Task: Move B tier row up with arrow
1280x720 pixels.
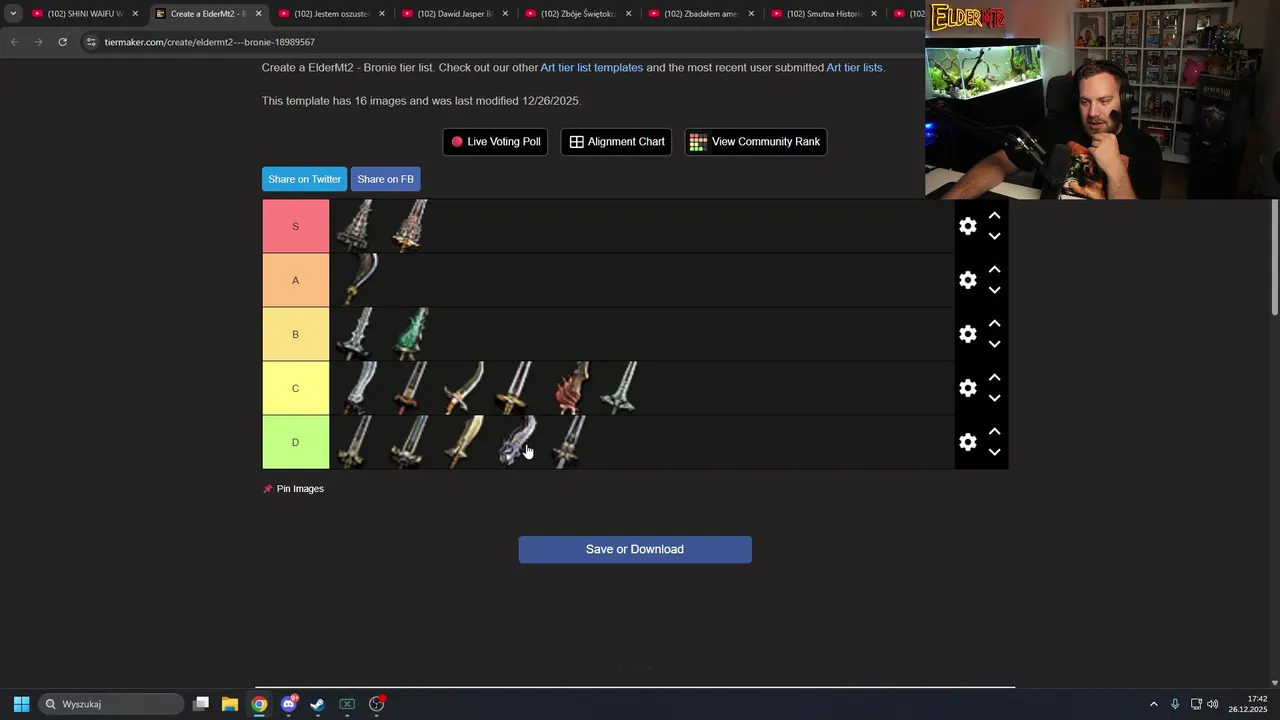Action: pos(994,323)
